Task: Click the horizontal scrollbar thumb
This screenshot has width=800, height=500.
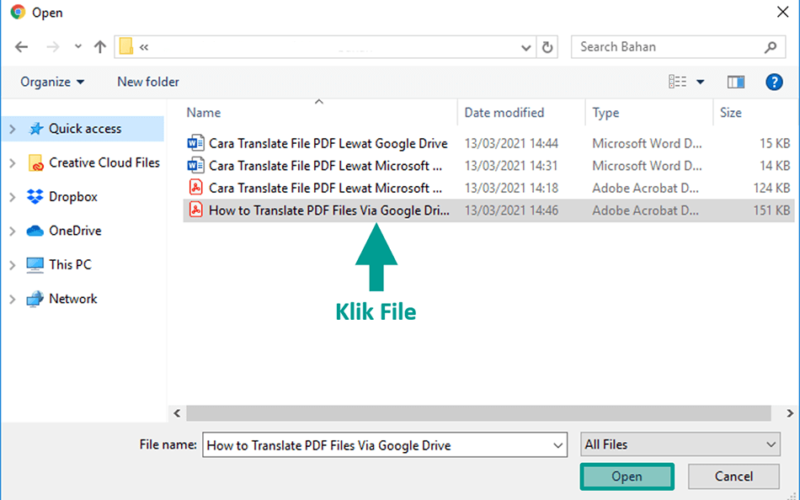Action: point(478,413)
